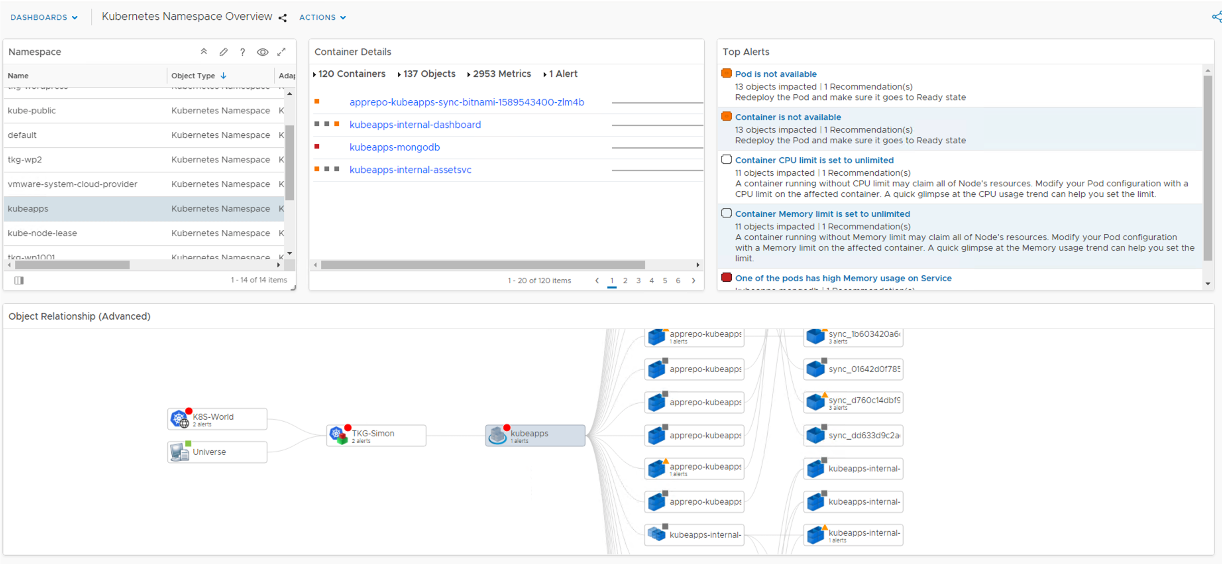Screen dimensions: 1222x564
Task: Select the K8S-World node icon
Action: (x=180, y=418)
